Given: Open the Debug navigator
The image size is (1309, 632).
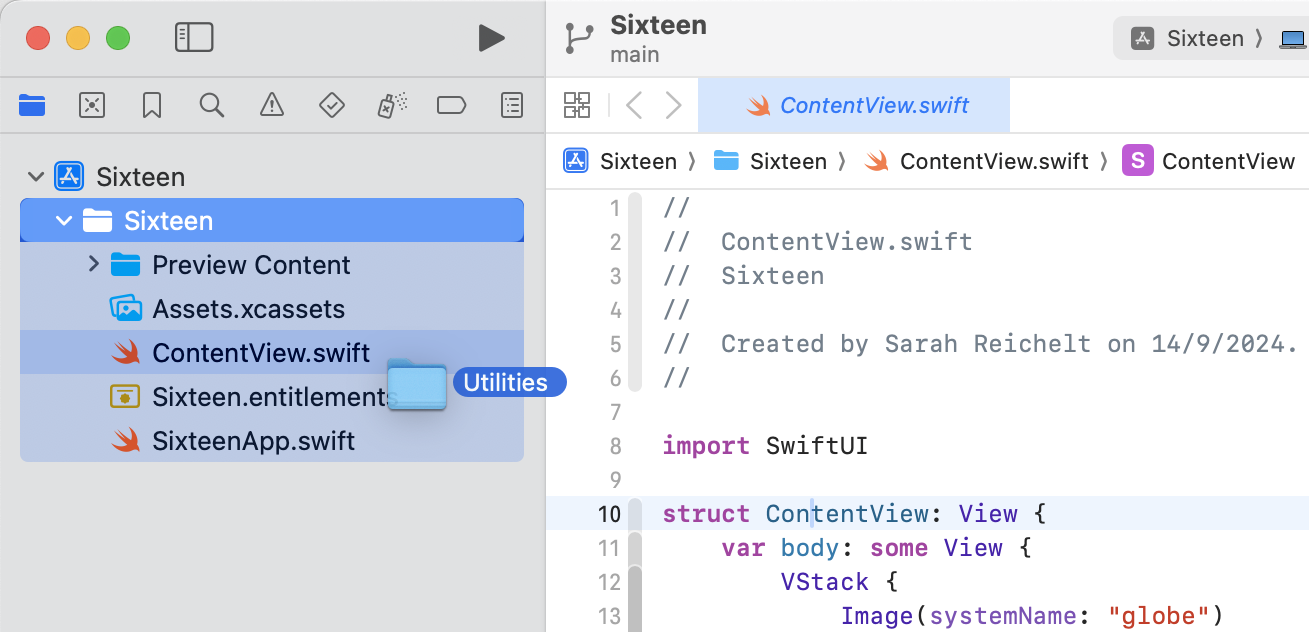Looking at the screenshot, I should [391, 105].
